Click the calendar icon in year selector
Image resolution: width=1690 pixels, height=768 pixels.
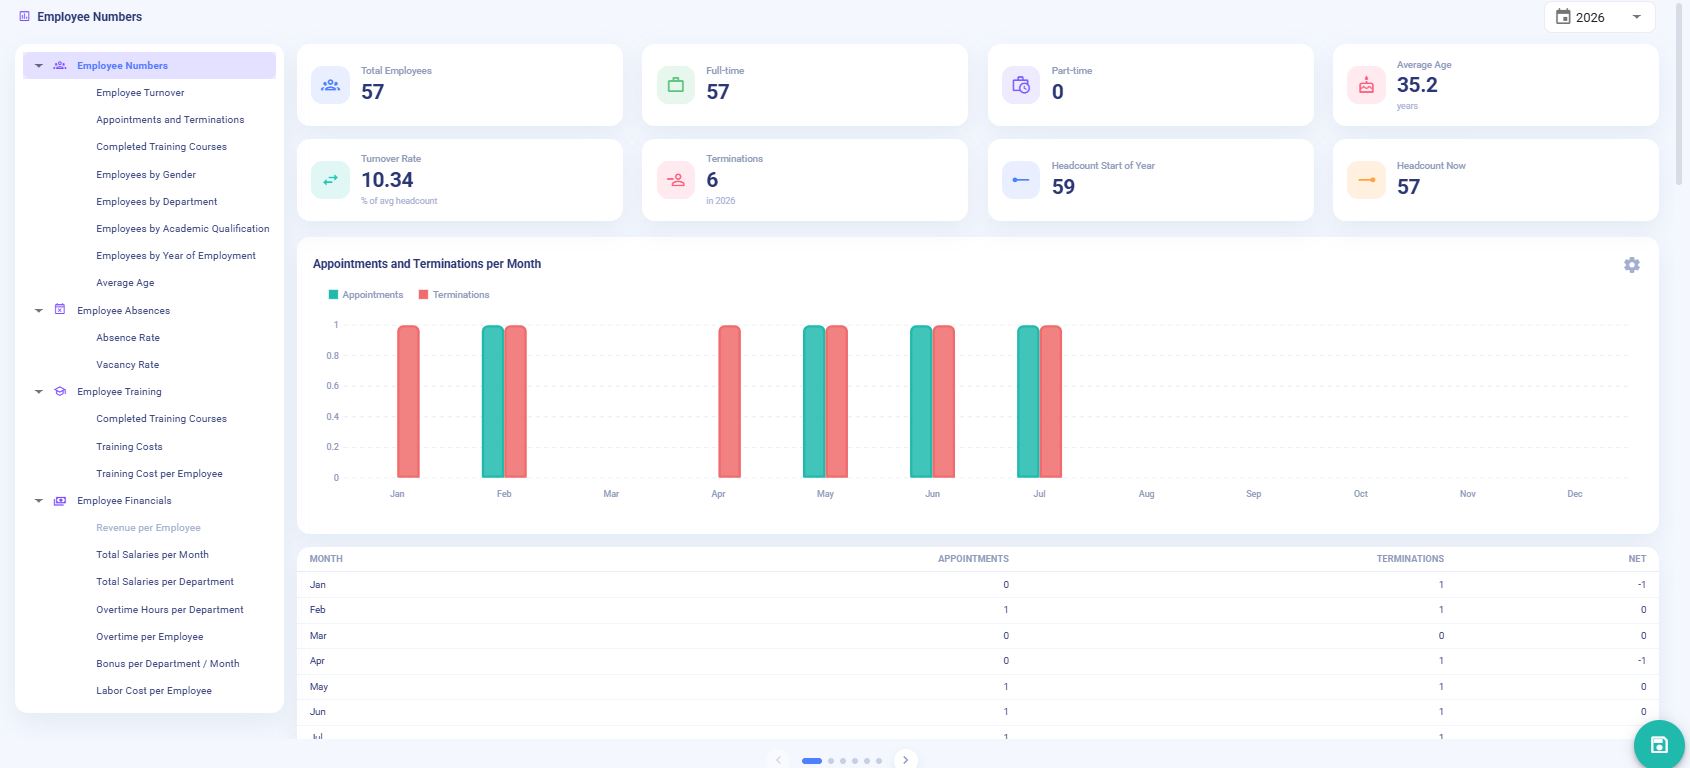[x=1563, y=17]
